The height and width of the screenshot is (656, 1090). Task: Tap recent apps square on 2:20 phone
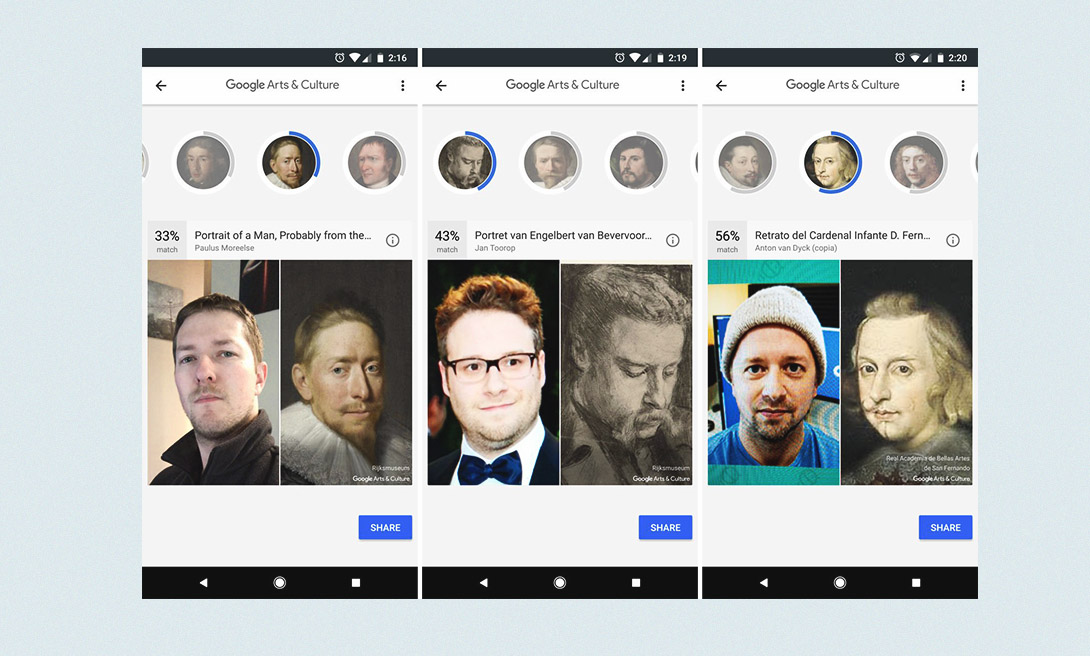pyautogui.click(x=916, y=582)
